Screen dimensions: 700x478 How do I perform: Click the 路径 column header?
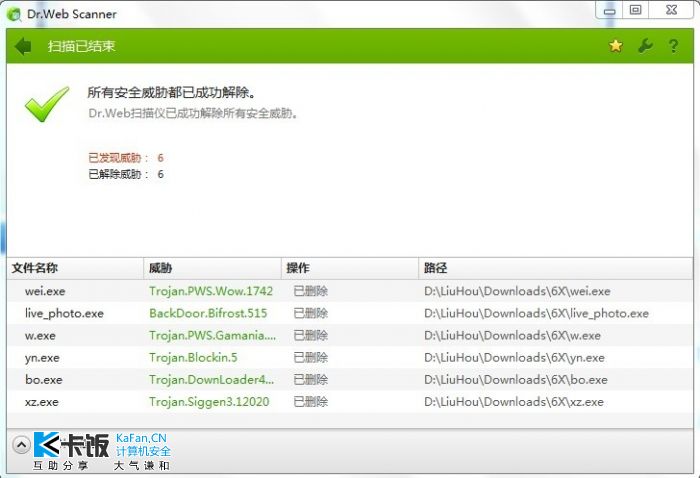coord(435,268)
